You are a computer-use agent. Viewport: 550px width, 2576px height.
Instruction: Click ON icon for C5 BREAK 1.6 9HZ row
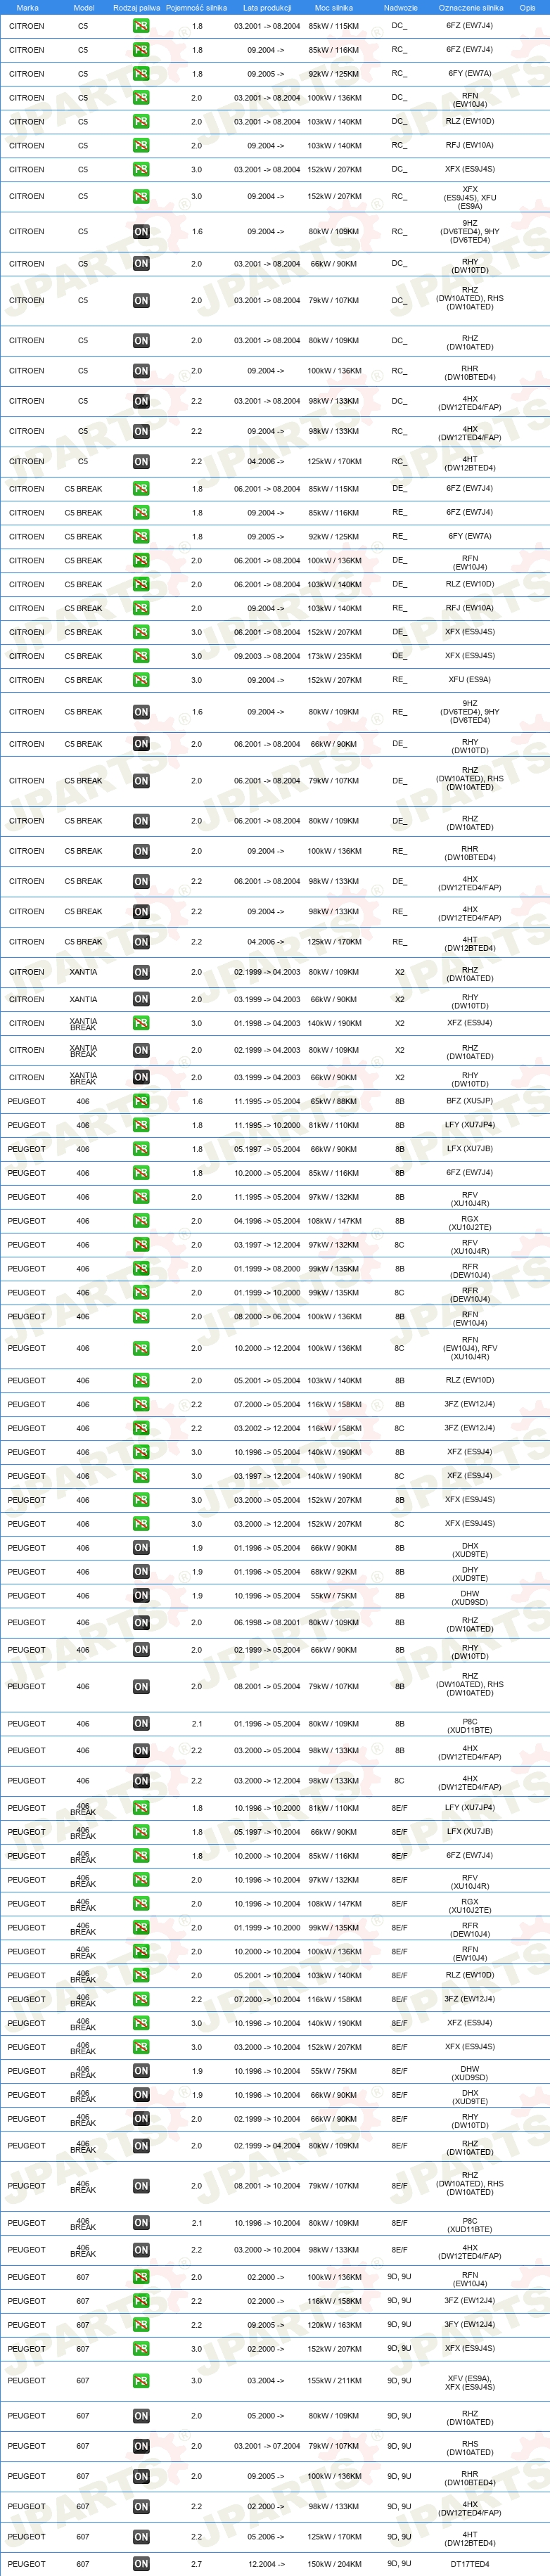[141, 712]
